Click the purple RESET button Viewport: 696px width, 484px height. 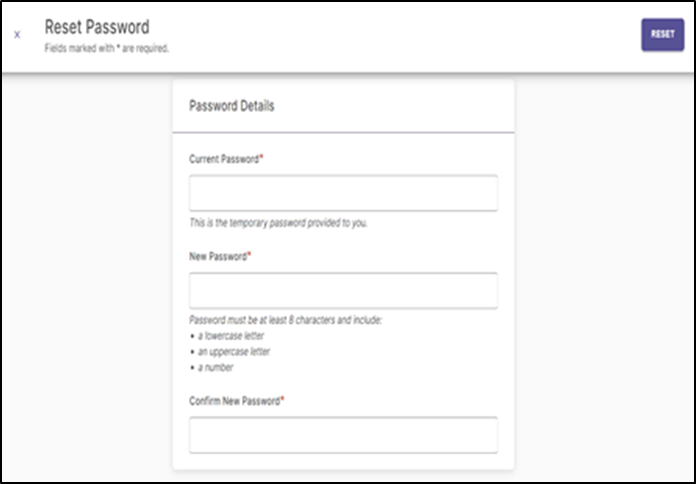click(x=662, y=35)
